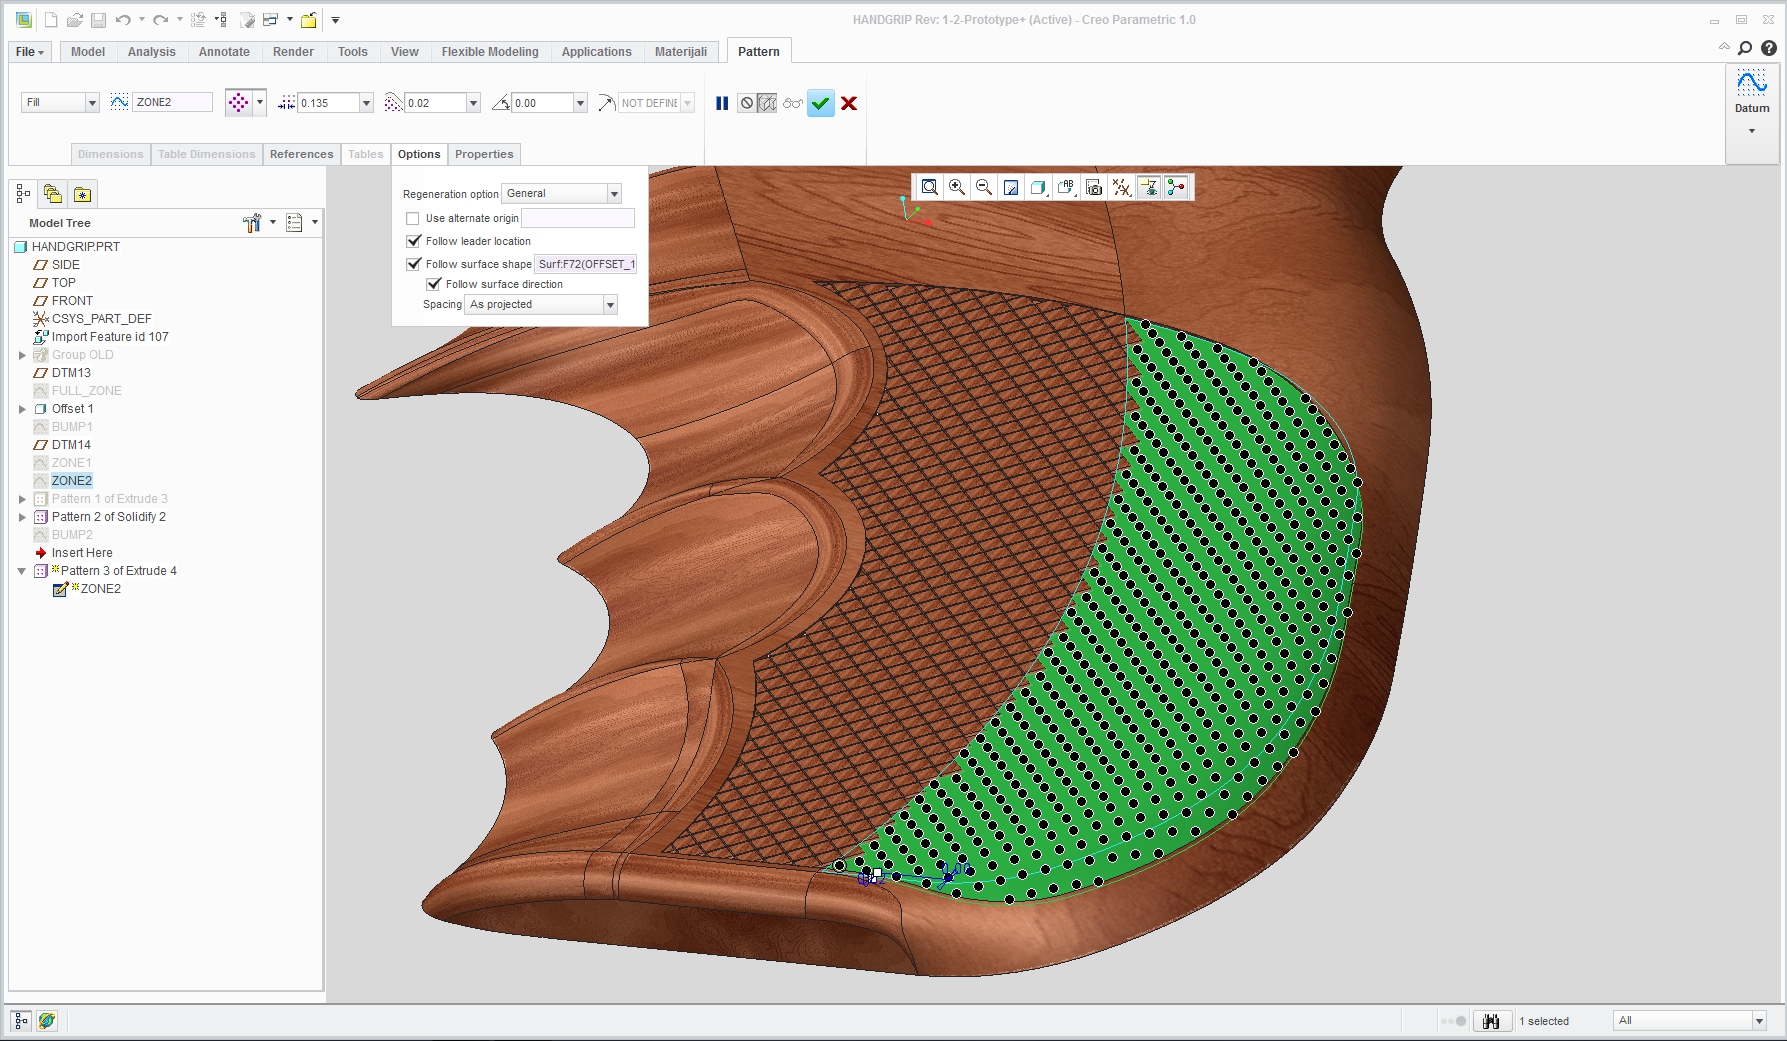Viewport: 1787px width, 1041px height.
Task: Expand the Group OLD tree node
Action: pyautogui.click(x=22, y=355)
